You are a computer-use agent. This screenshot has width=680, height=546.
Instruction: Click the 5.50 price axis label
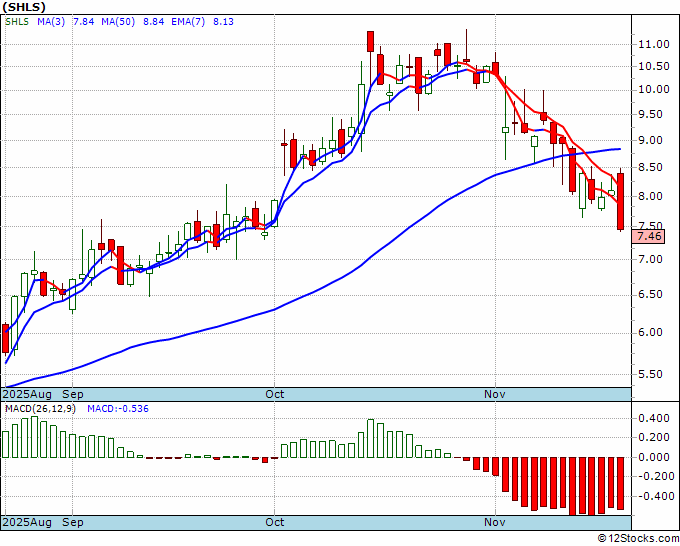point(651,374)
